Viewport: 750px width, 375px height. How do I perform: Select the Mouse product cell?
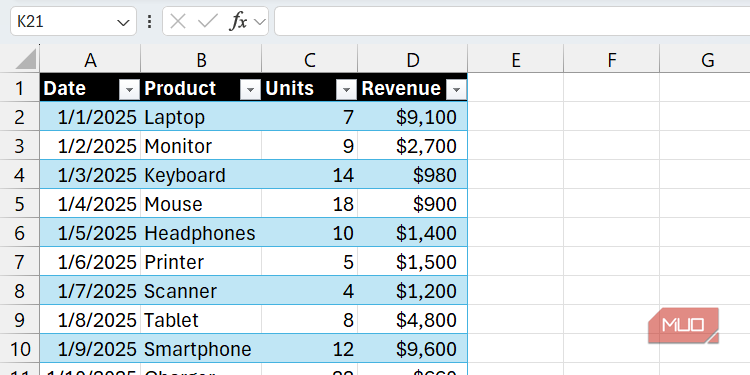tap(201, 204)
